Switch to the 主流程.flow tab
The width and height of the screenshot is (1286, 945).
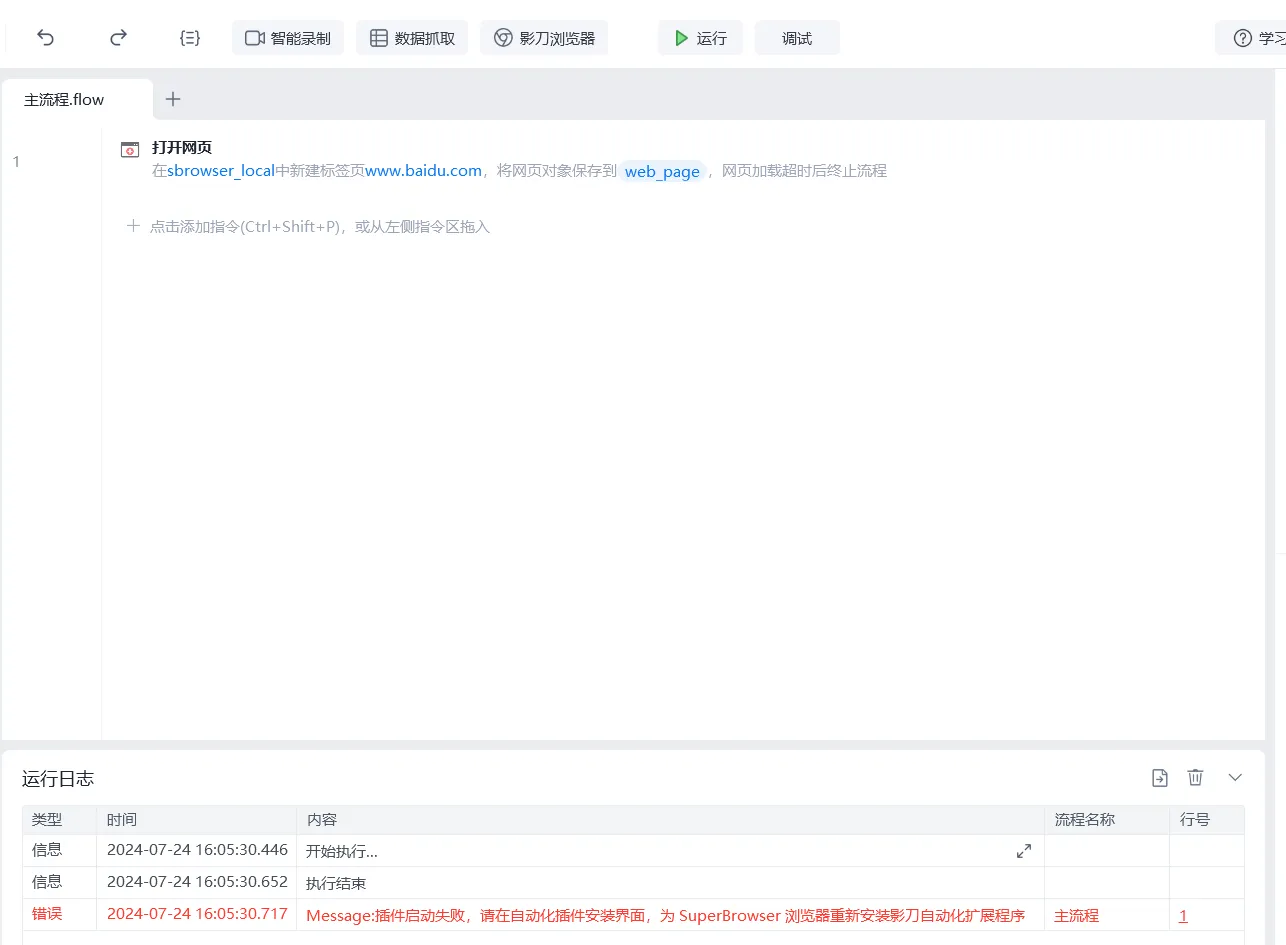[x=64, y=100]
